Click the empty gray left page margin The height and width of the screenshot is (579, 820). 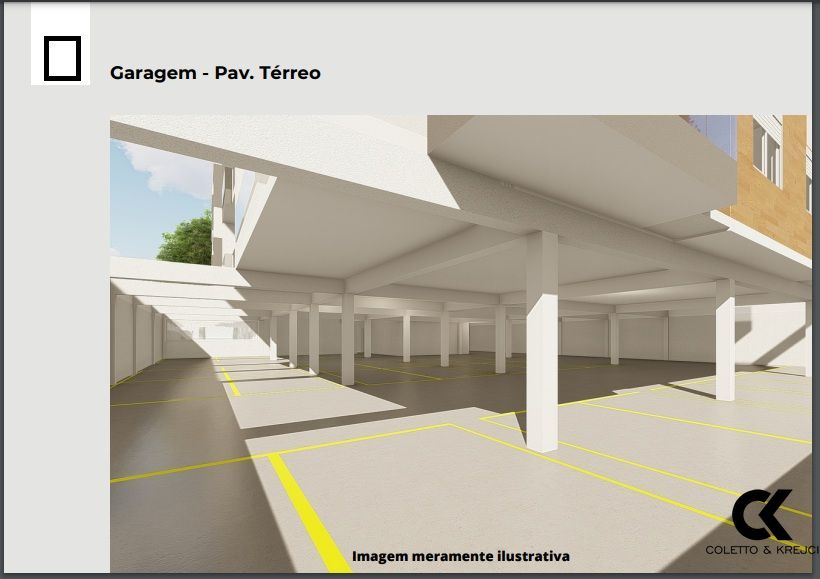tap(55, 350)
